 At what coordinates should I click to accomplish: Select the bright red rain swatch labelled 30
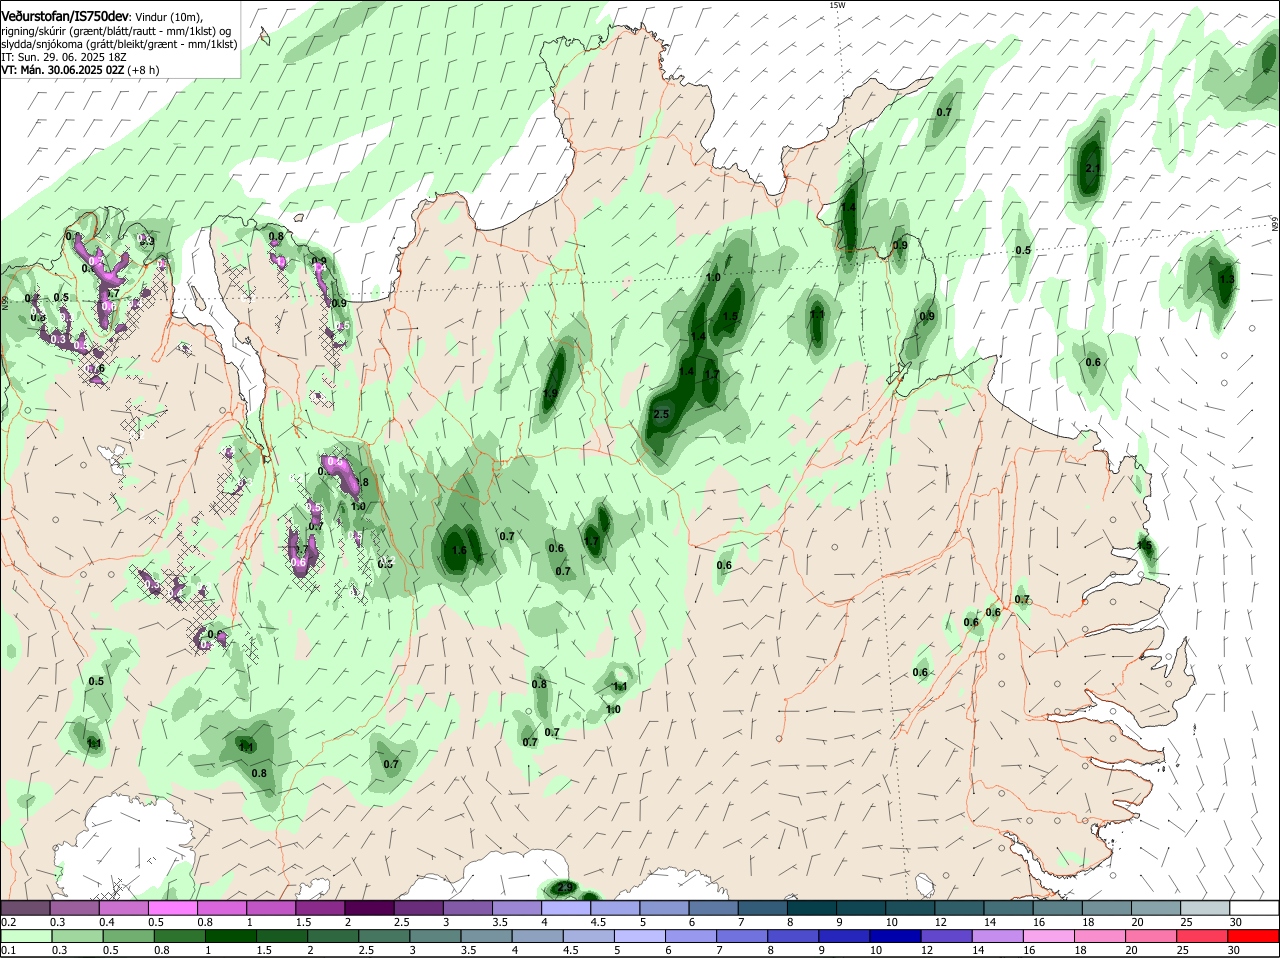[1255, 936]
